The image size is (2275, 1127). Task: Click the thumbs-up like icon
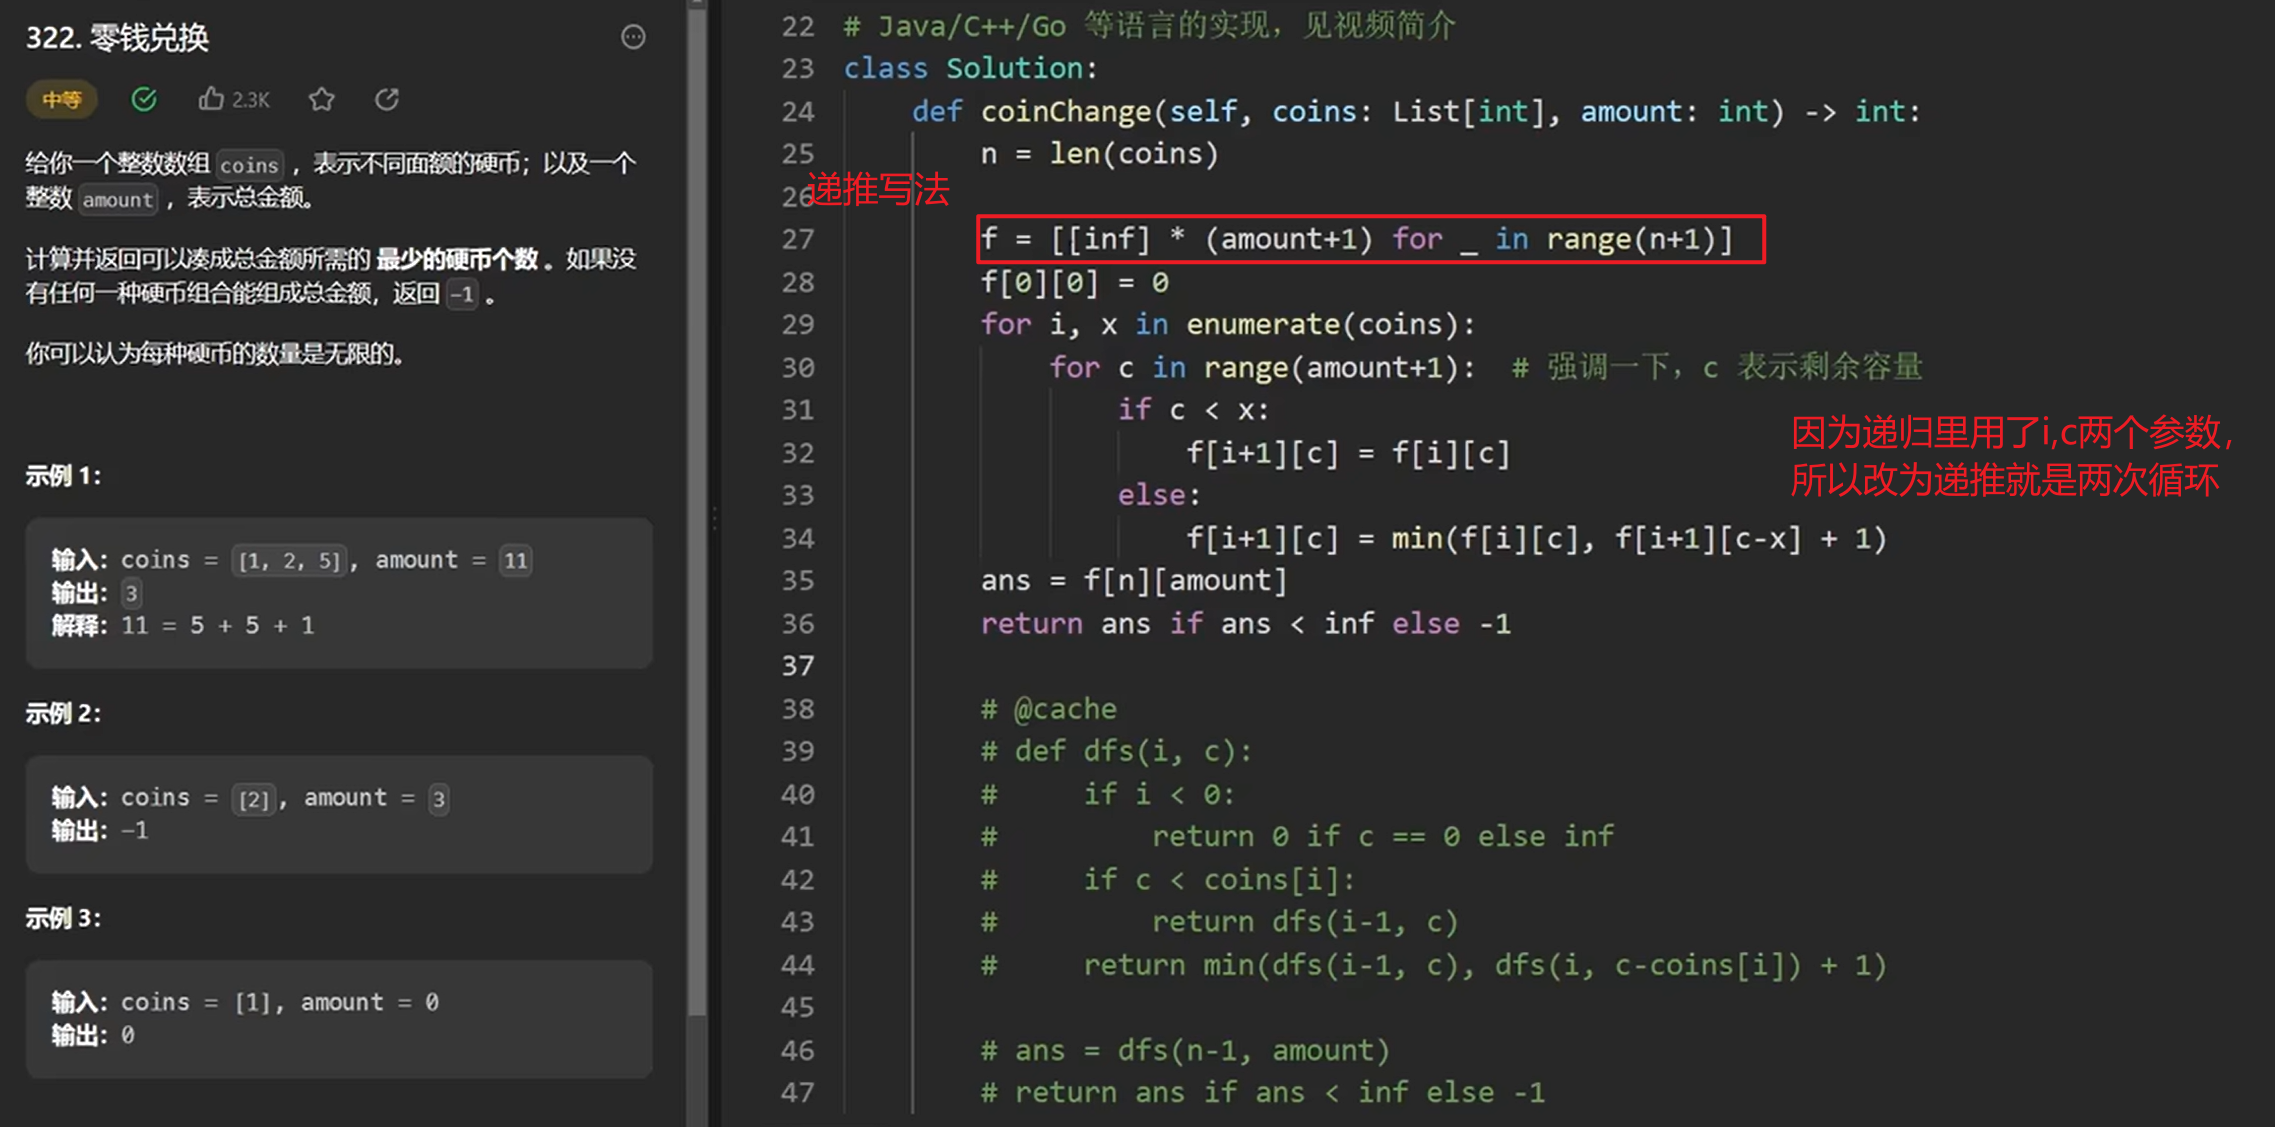210,99
